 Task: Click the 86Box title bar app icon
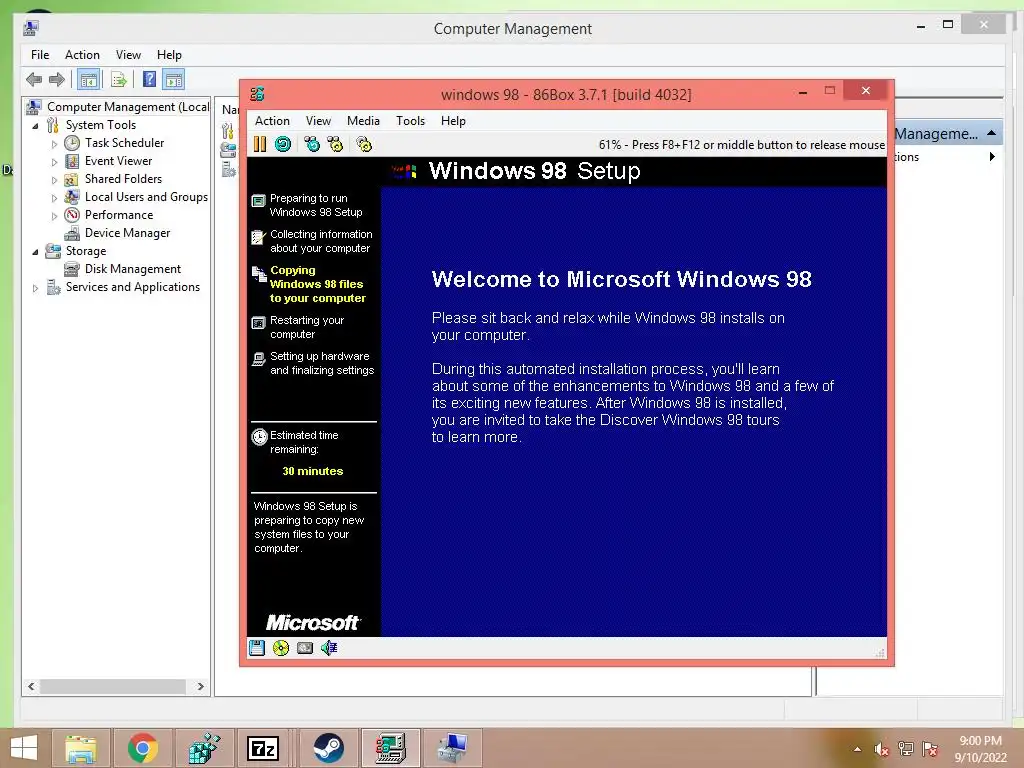pos(257,94)
